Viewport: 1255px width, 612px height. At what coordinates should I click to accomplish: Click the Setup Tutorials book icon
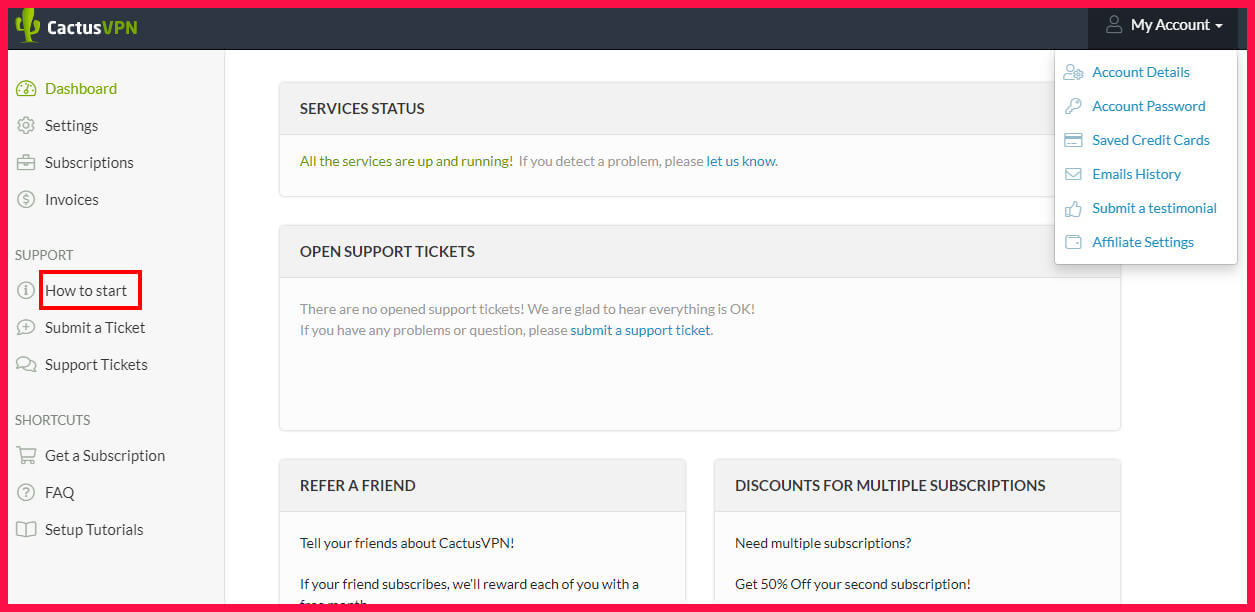pos(26,529)
